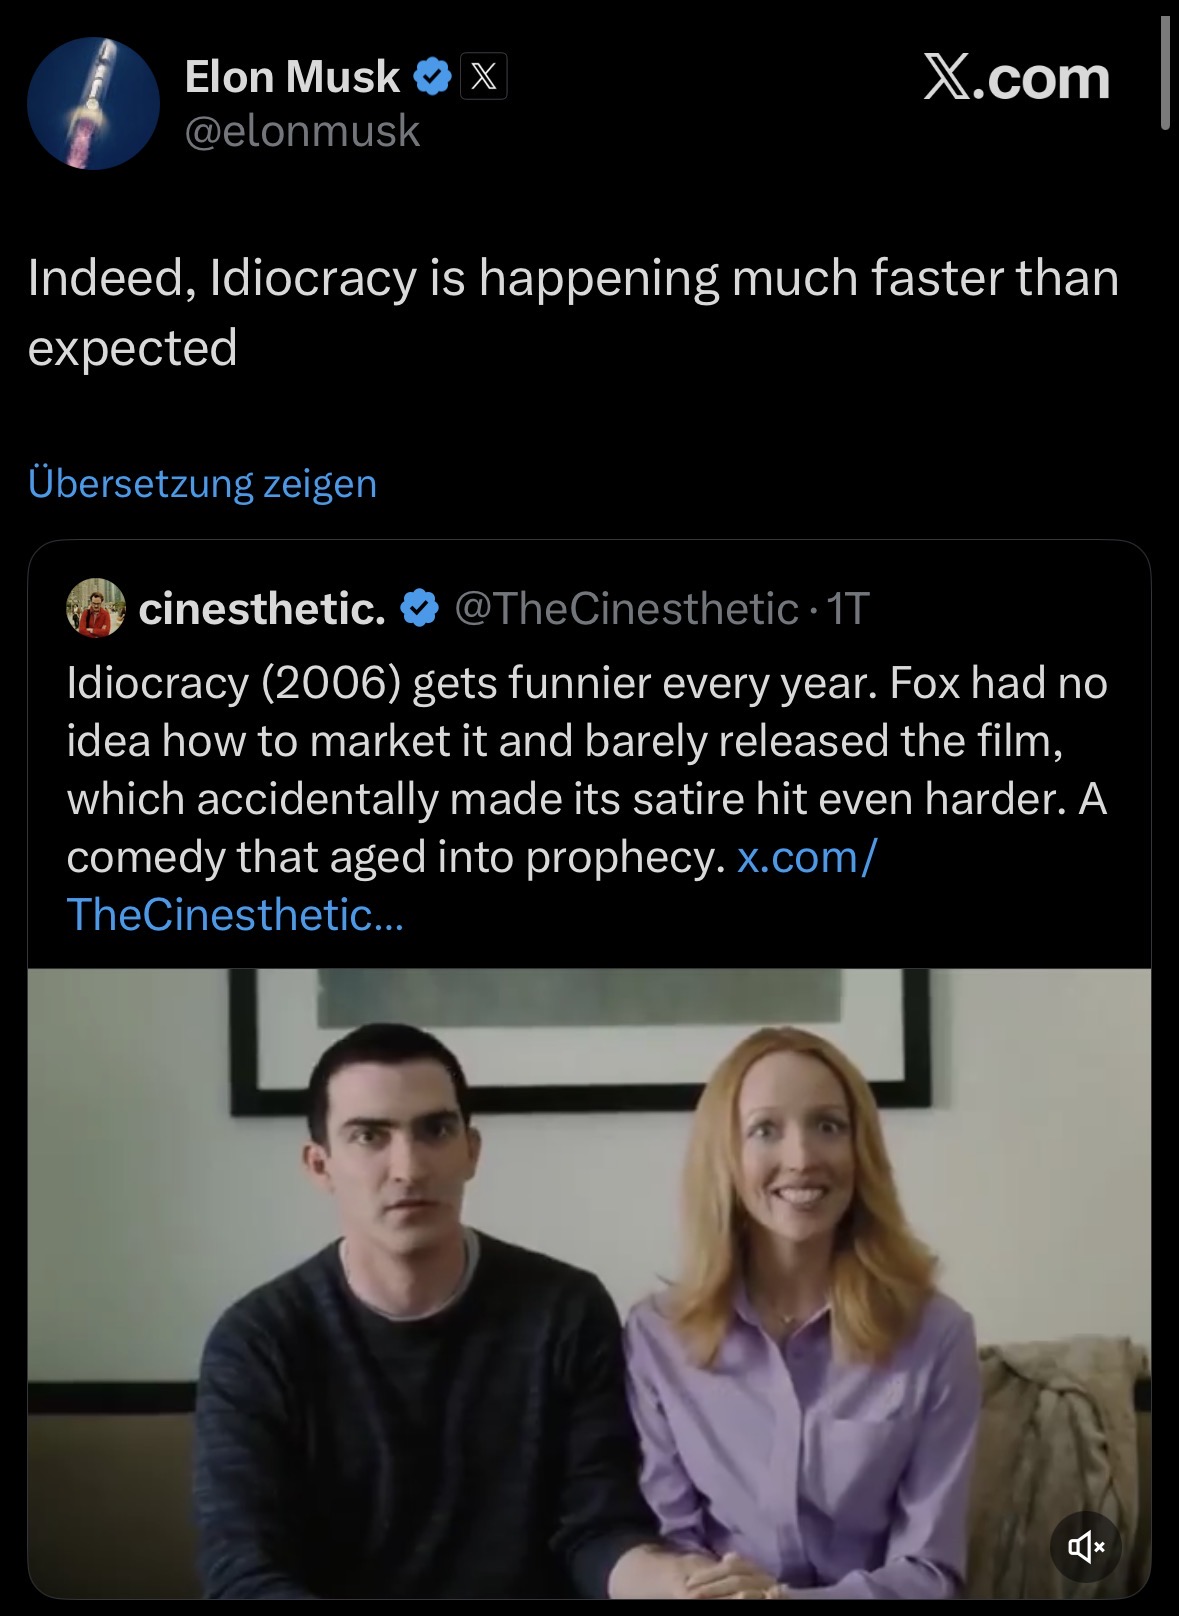
Task: Click the blue verified badge beside Elon Musk
Action: (x=432, y=77)
